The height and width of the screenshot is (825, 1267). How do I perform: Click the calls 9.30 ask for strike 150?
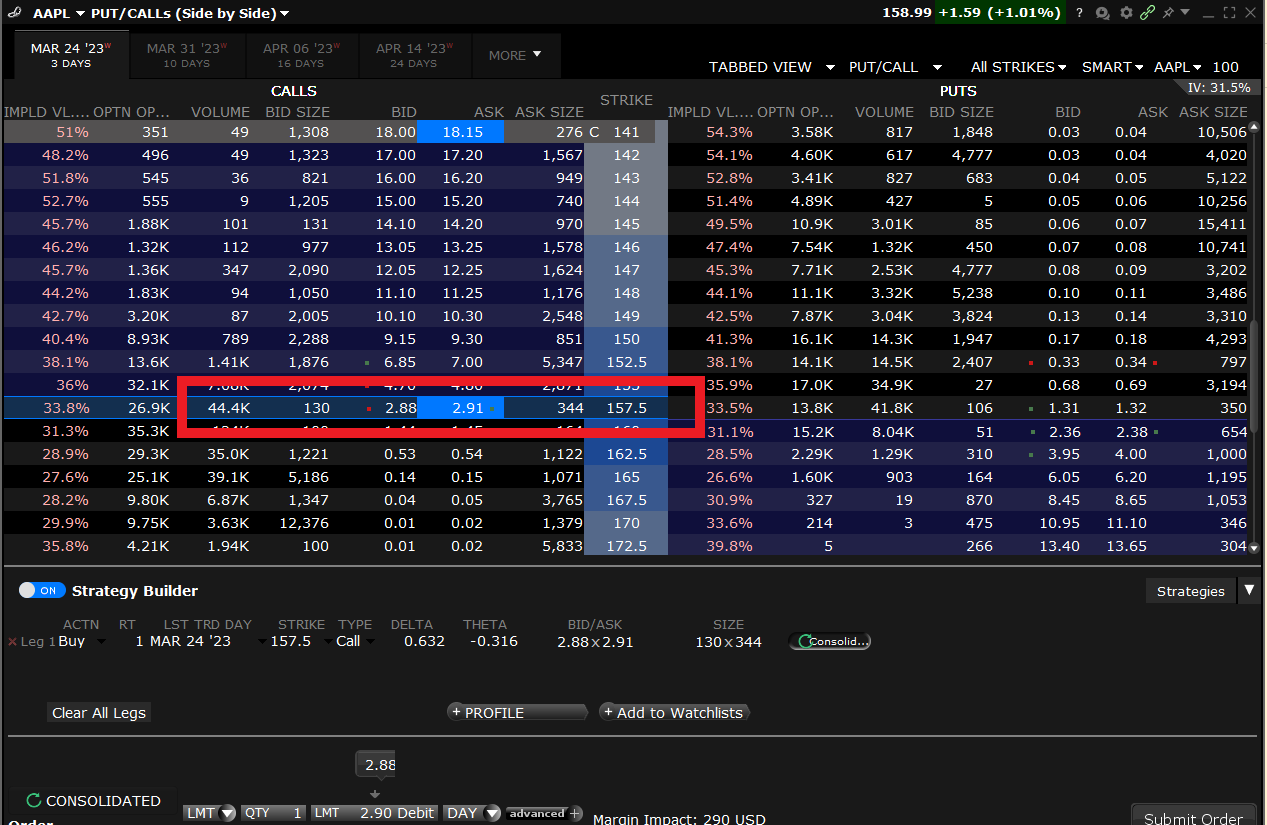coord(467,339)
